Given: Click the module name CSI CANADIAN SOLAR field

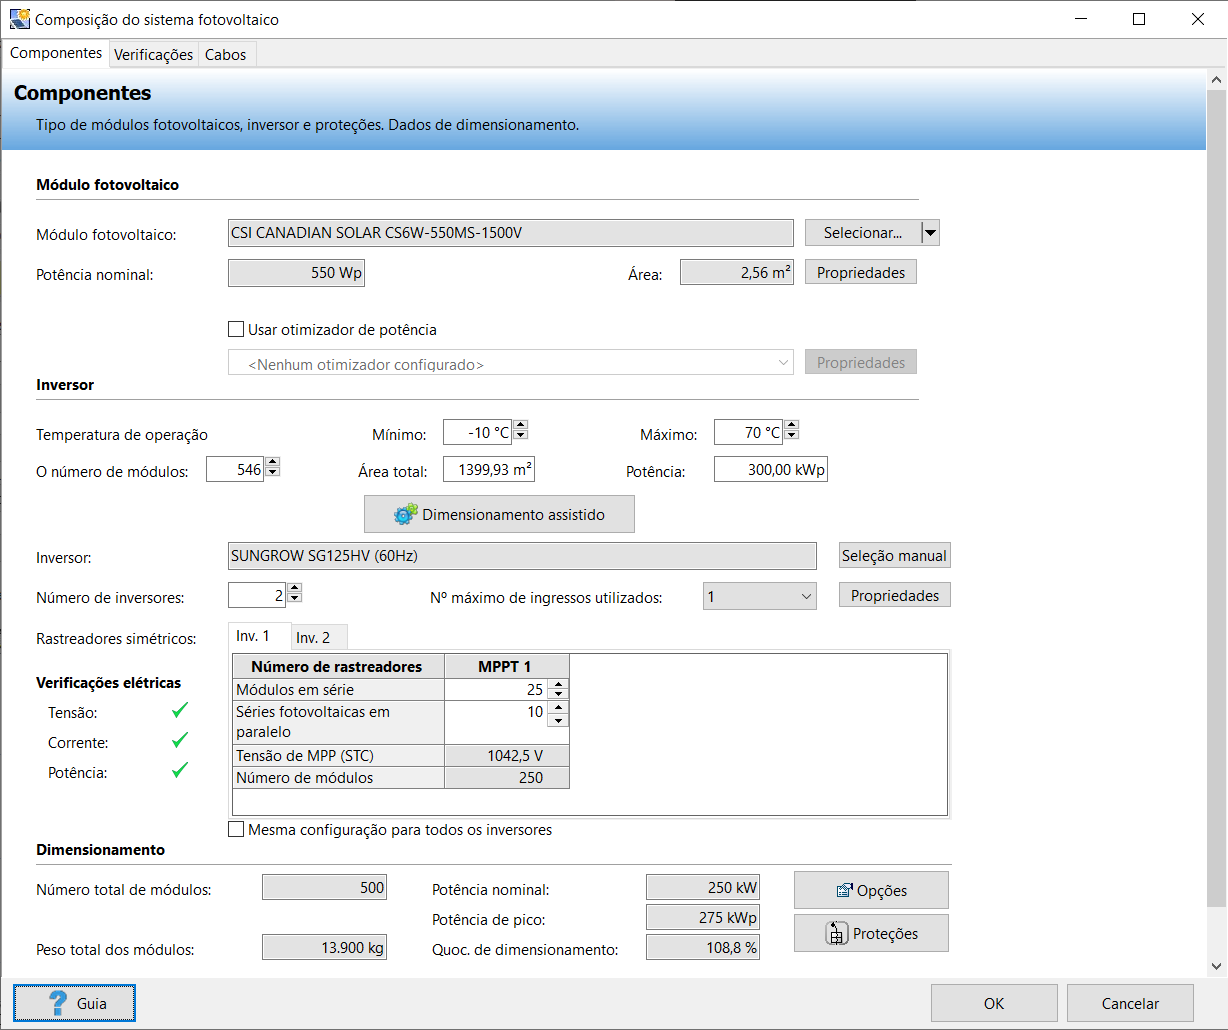Looking at the screenshot, I should (x=511, y=233).
